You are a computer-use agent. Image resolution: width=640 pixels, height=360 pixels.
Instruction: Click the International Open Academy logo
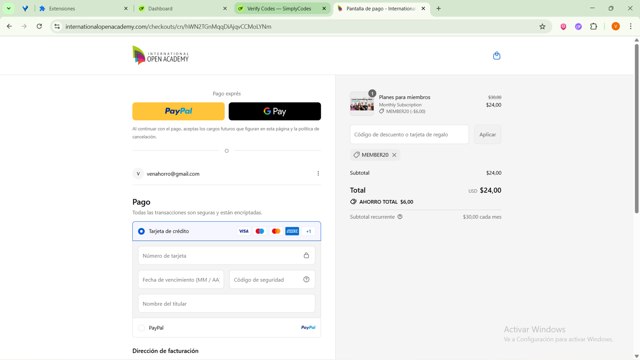point(160,56)
